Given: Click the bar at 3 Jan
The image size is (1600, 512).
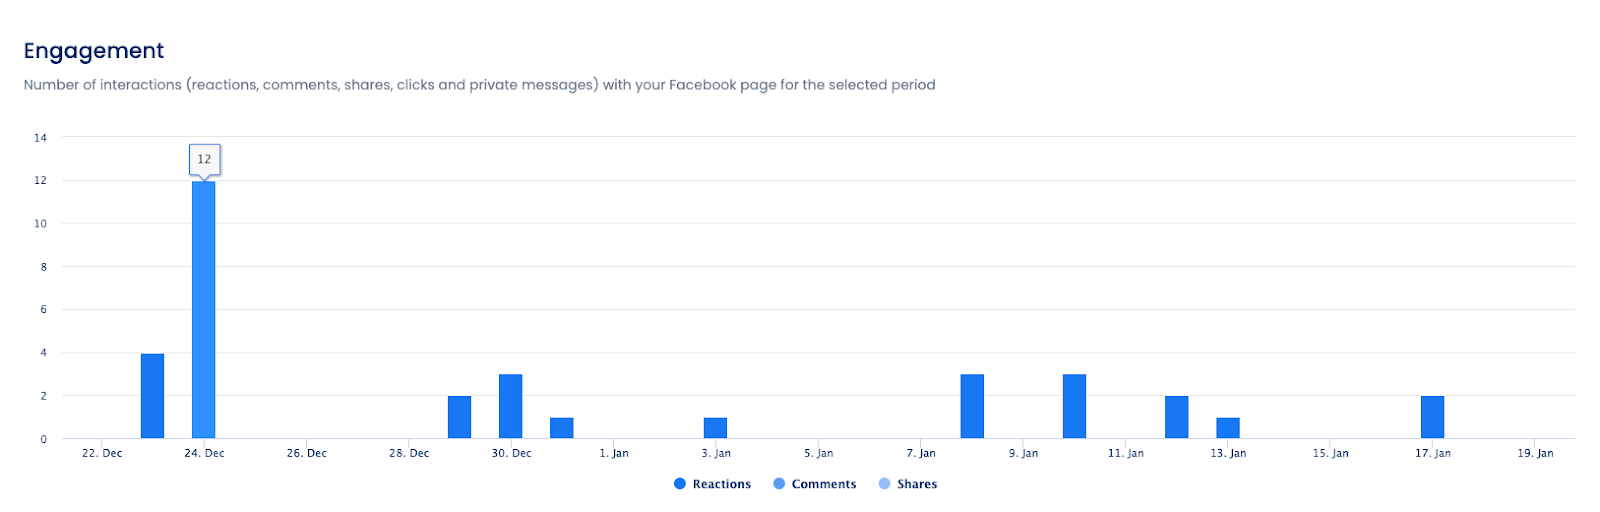Looking at the screenshot, I should point(715,428).
